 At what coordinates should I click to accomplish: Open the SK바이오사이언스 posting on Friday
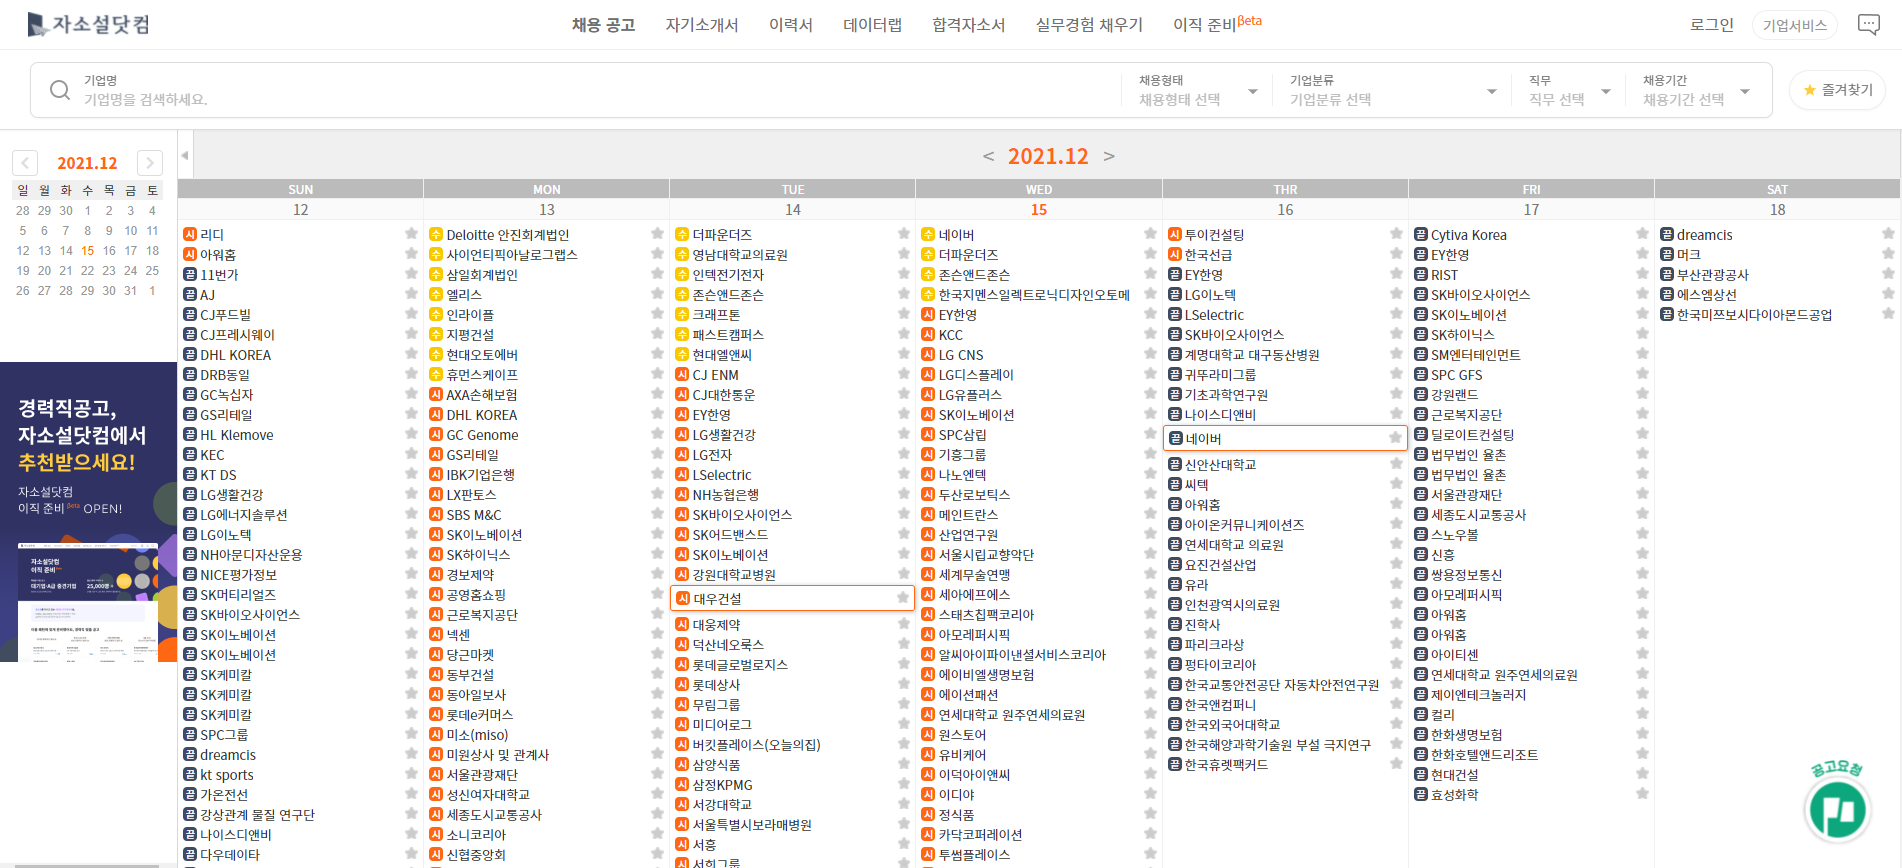coord(1480,294)
